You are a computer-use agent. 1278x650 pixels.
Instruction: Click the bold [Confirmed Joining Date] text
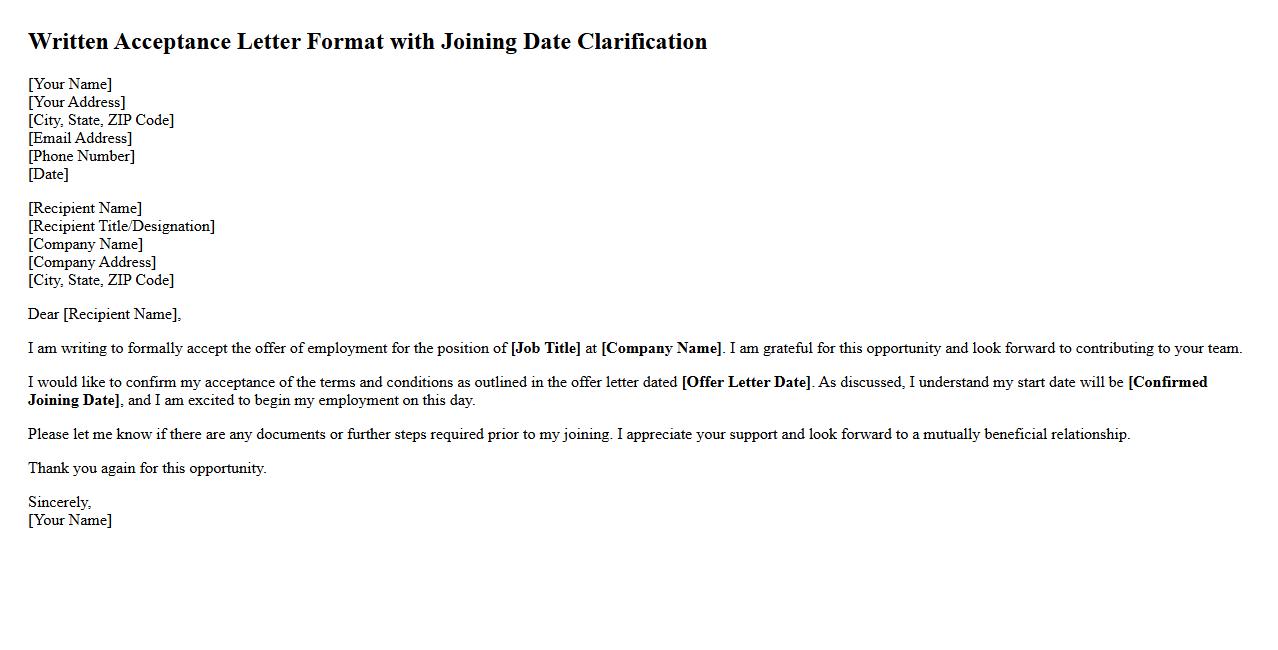coord(1167,382)
